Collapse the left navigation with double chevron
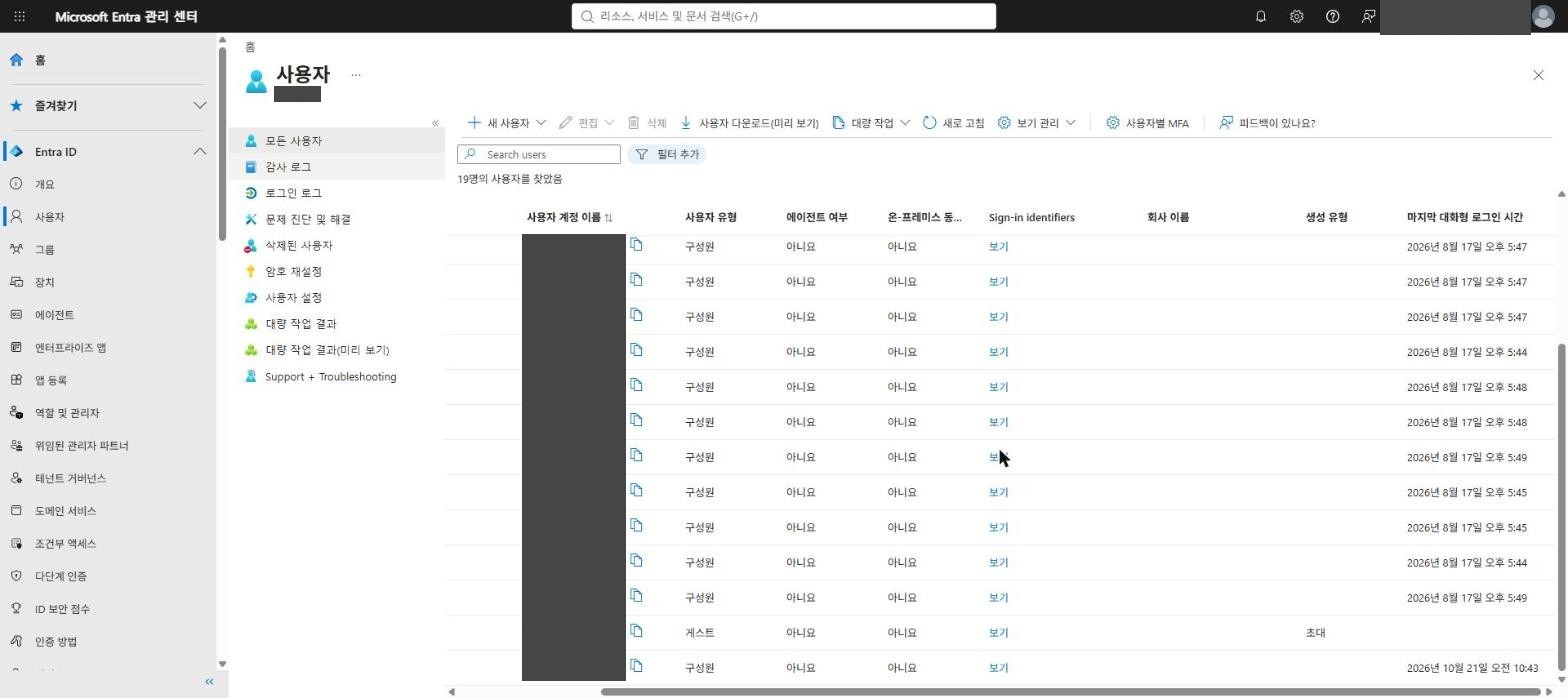The image size is (1568, 698). click(209, 681)
